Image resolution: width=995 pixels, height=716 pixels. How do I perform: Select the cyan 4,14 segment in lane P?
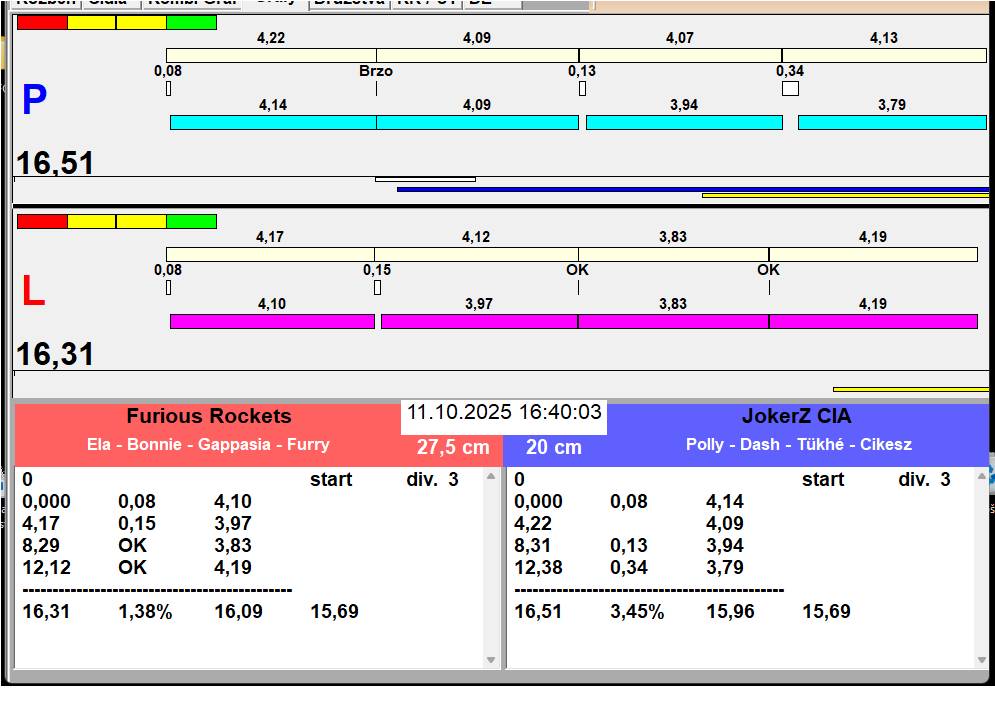click(x=273, y=122)
